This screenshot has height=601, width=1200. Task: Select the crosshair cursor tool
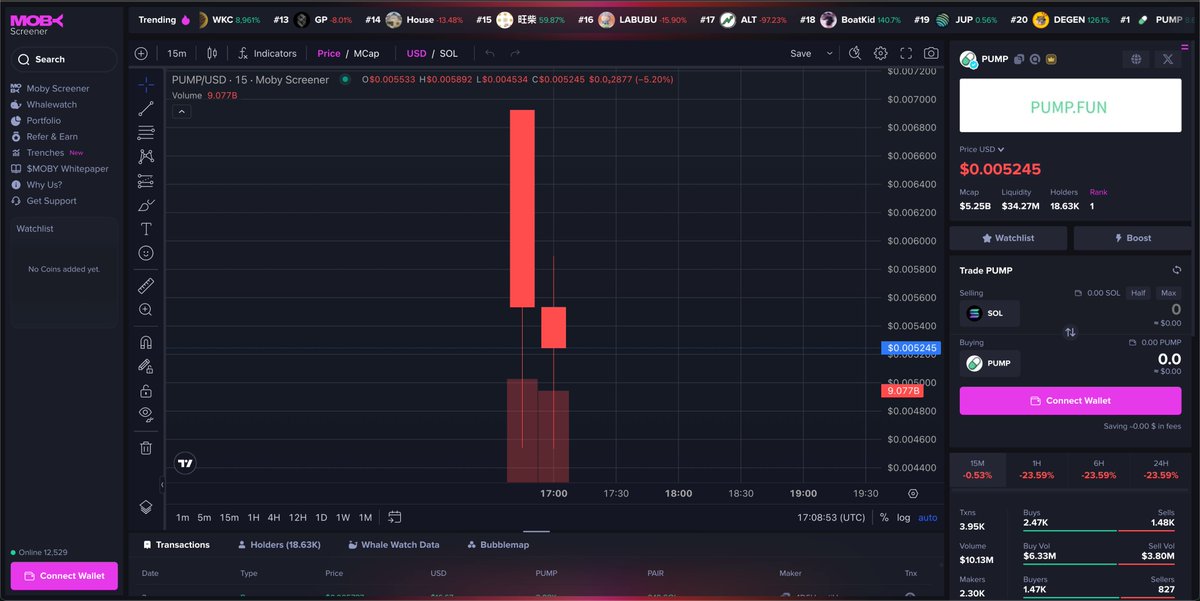click(x=146, y=85)
